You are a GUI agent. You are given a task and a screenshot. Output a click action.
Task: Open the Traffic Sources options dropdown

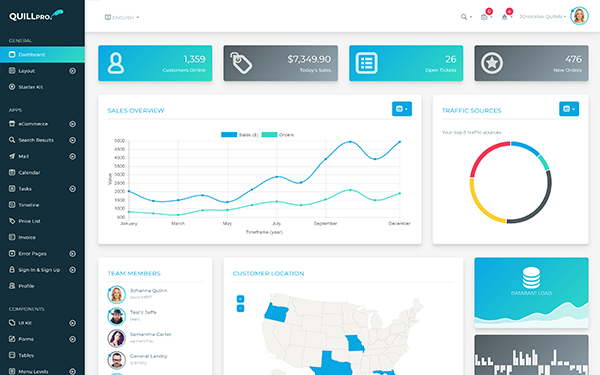569,109
